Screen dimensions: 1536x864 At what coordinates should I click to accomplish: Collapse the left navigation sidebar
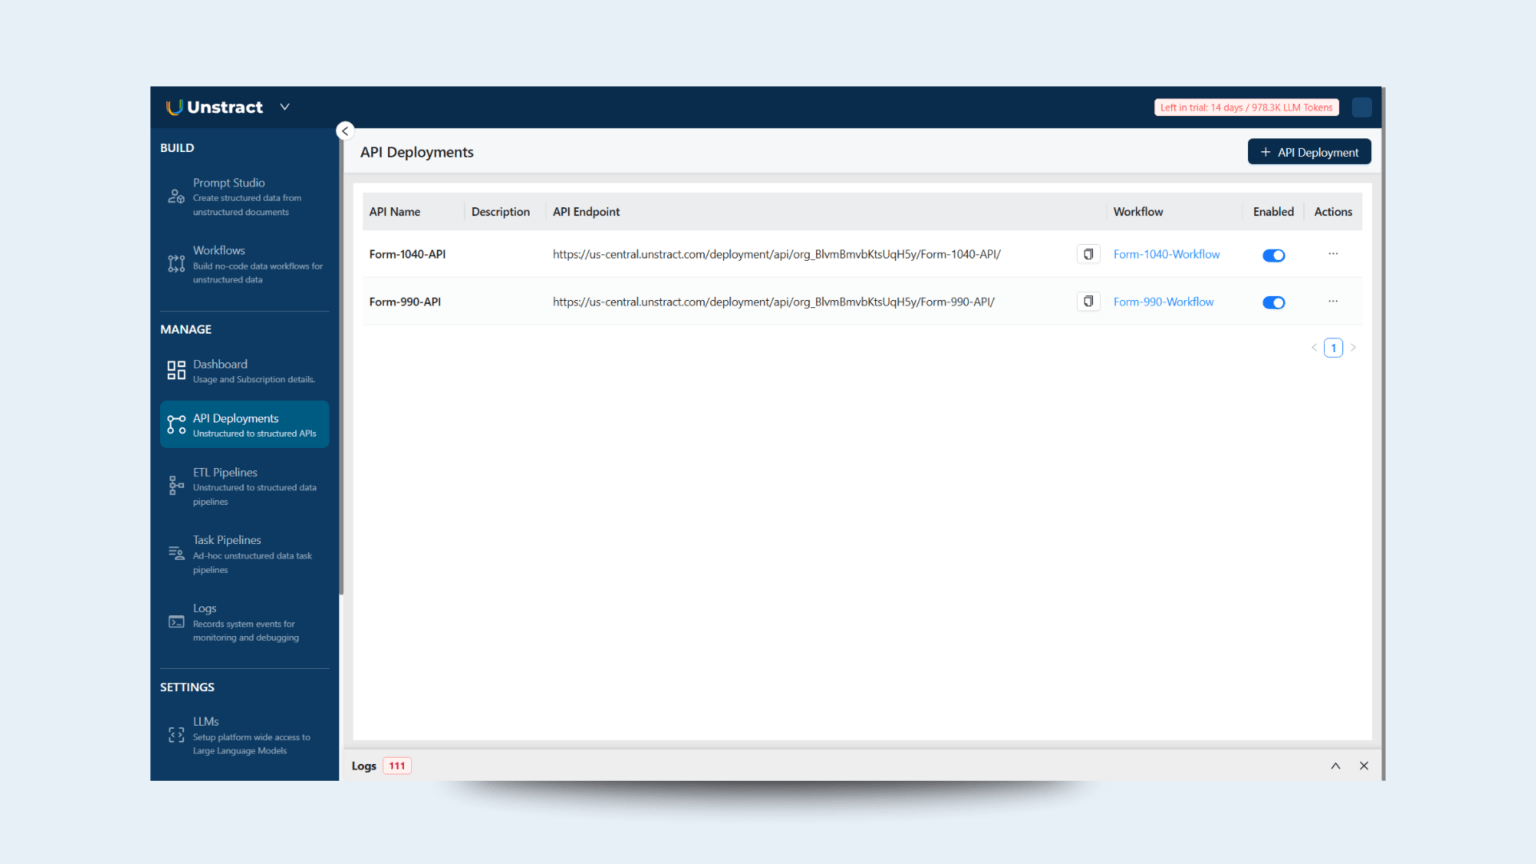click(x=344, y=130)
